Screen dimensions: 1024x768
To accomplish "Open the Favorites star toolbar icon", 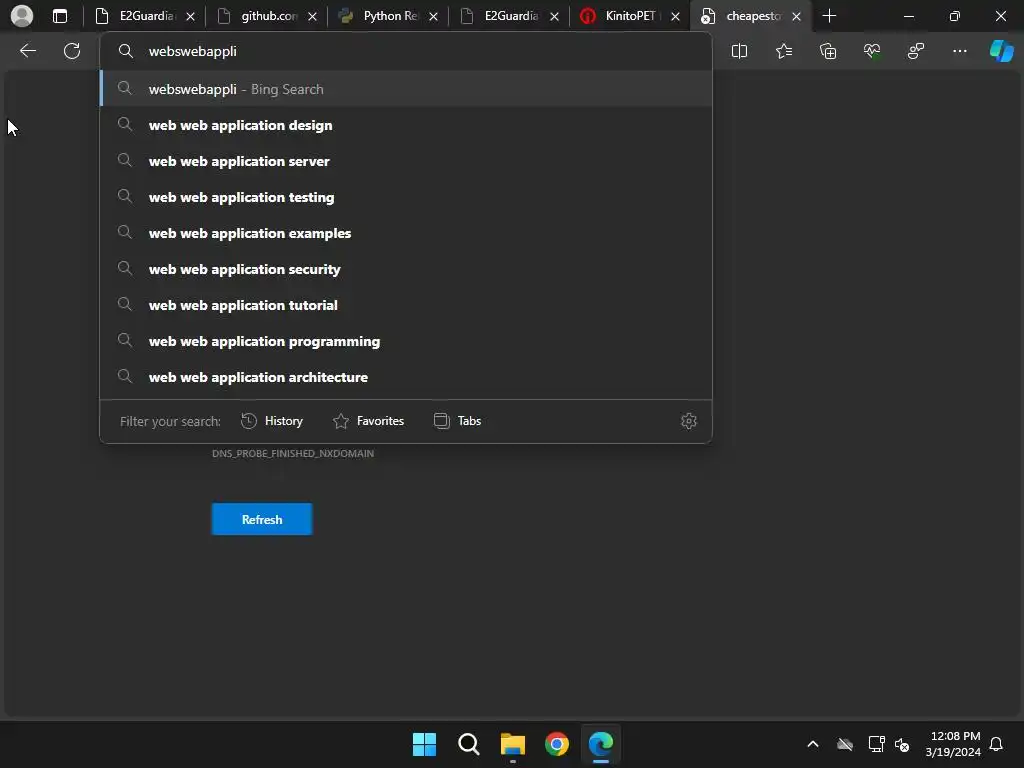I will tap(784, 51).
